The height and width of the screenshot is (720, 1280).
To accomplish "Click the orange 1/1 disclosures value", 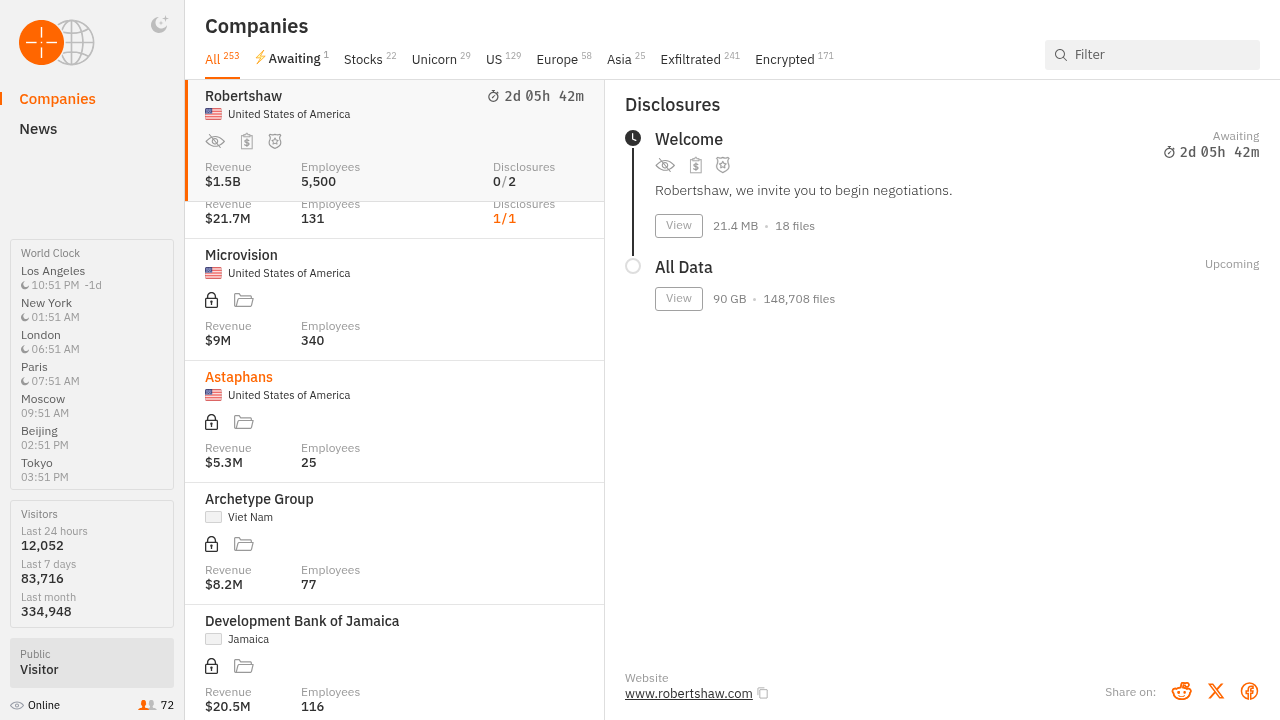I will (505, 218).
